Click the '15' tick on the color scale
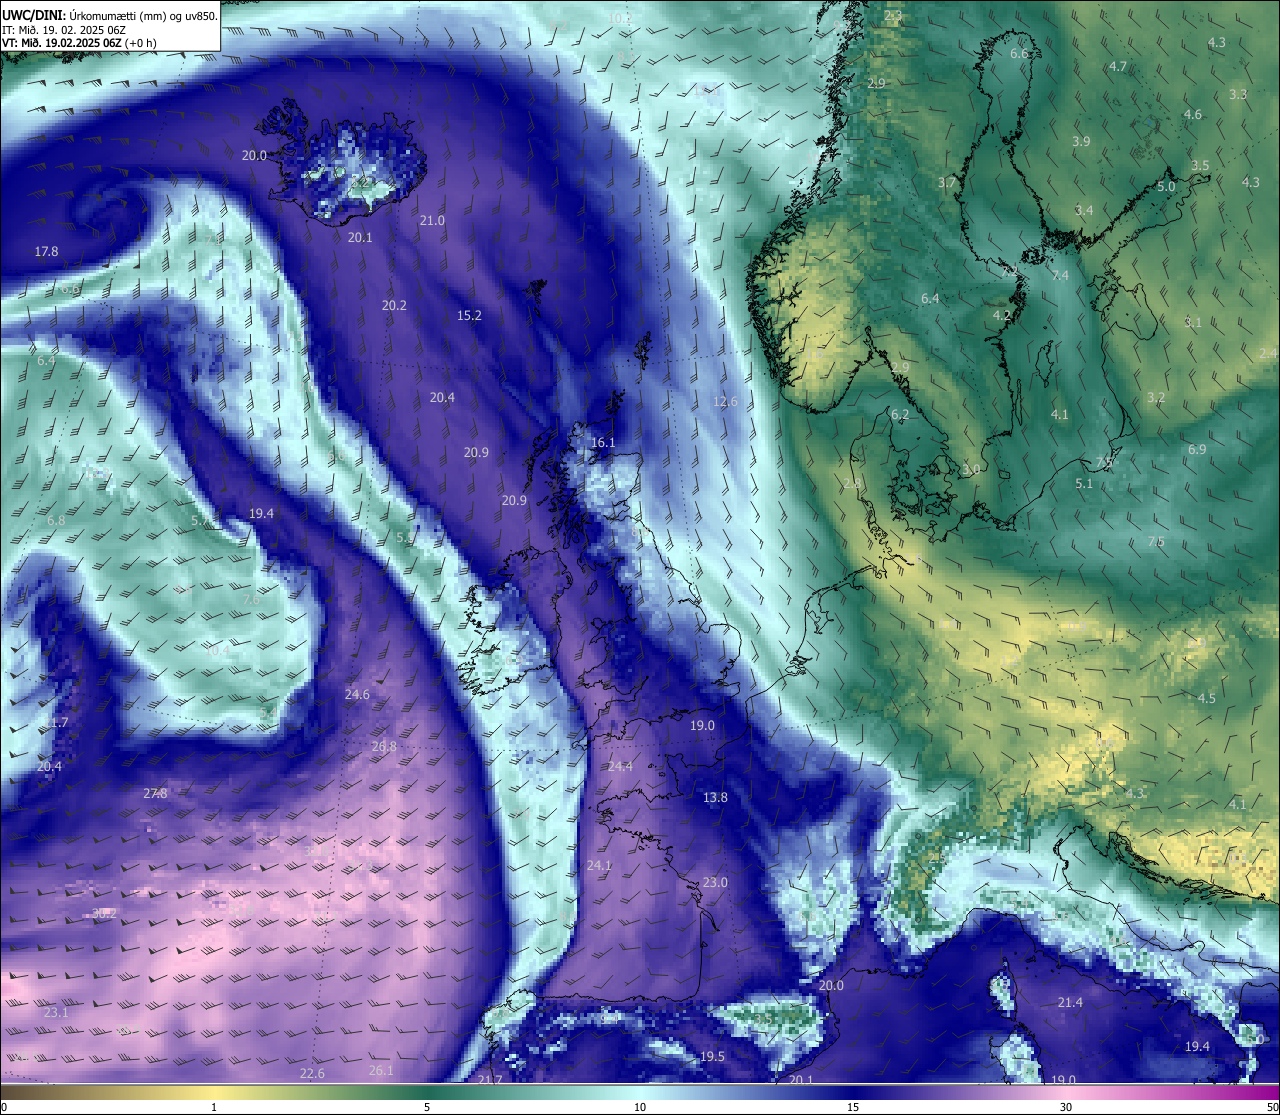This screenshot has height=1115, width=1280. tap(853, 1107)
